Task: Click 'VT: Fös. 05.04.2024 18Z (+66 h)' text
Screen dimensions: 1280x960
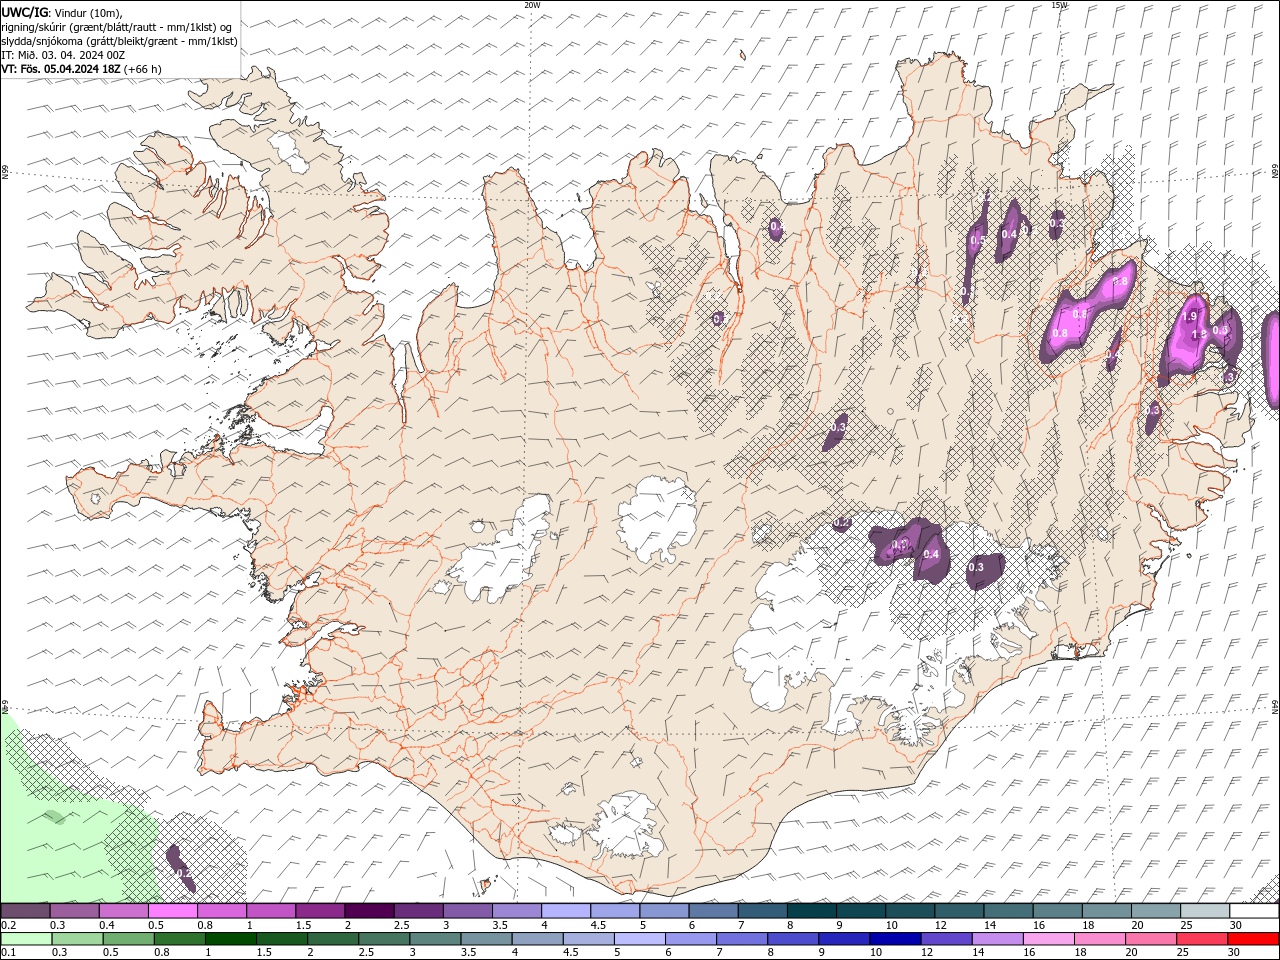Action: point(81,69)
